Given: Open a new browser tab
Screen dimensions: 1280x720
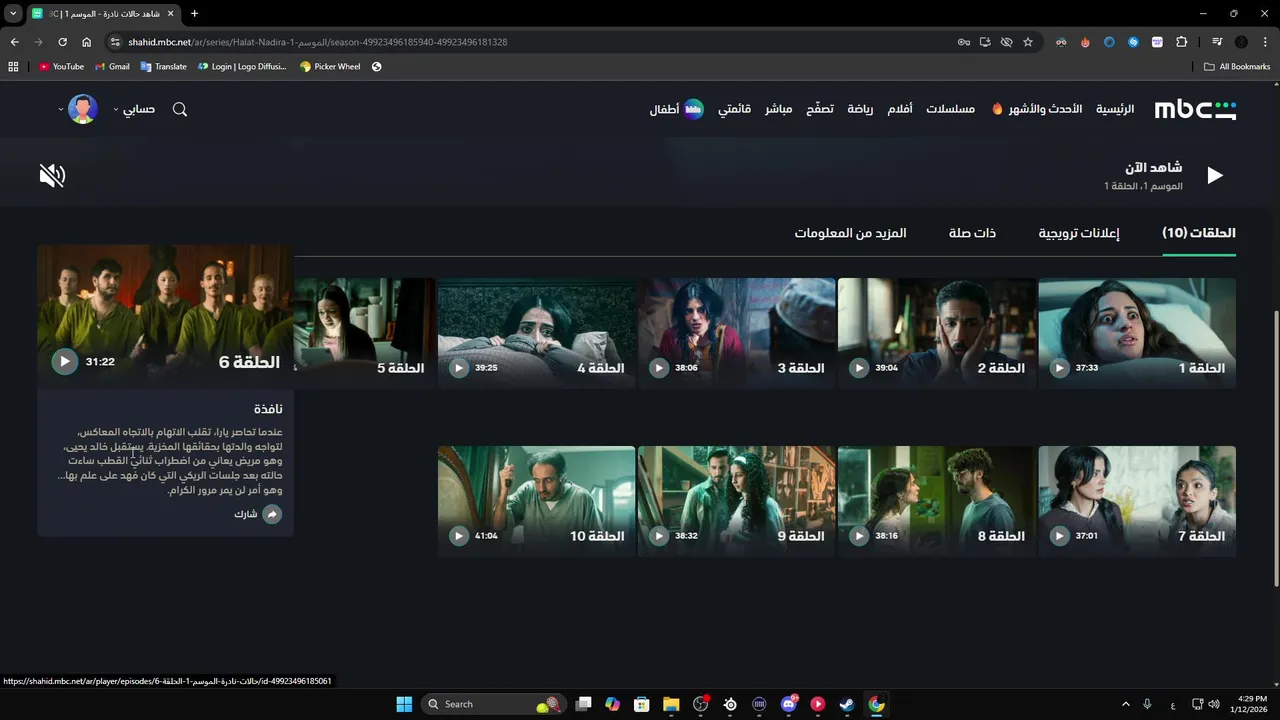Looking at the screenshot, I should click(194, 14).
